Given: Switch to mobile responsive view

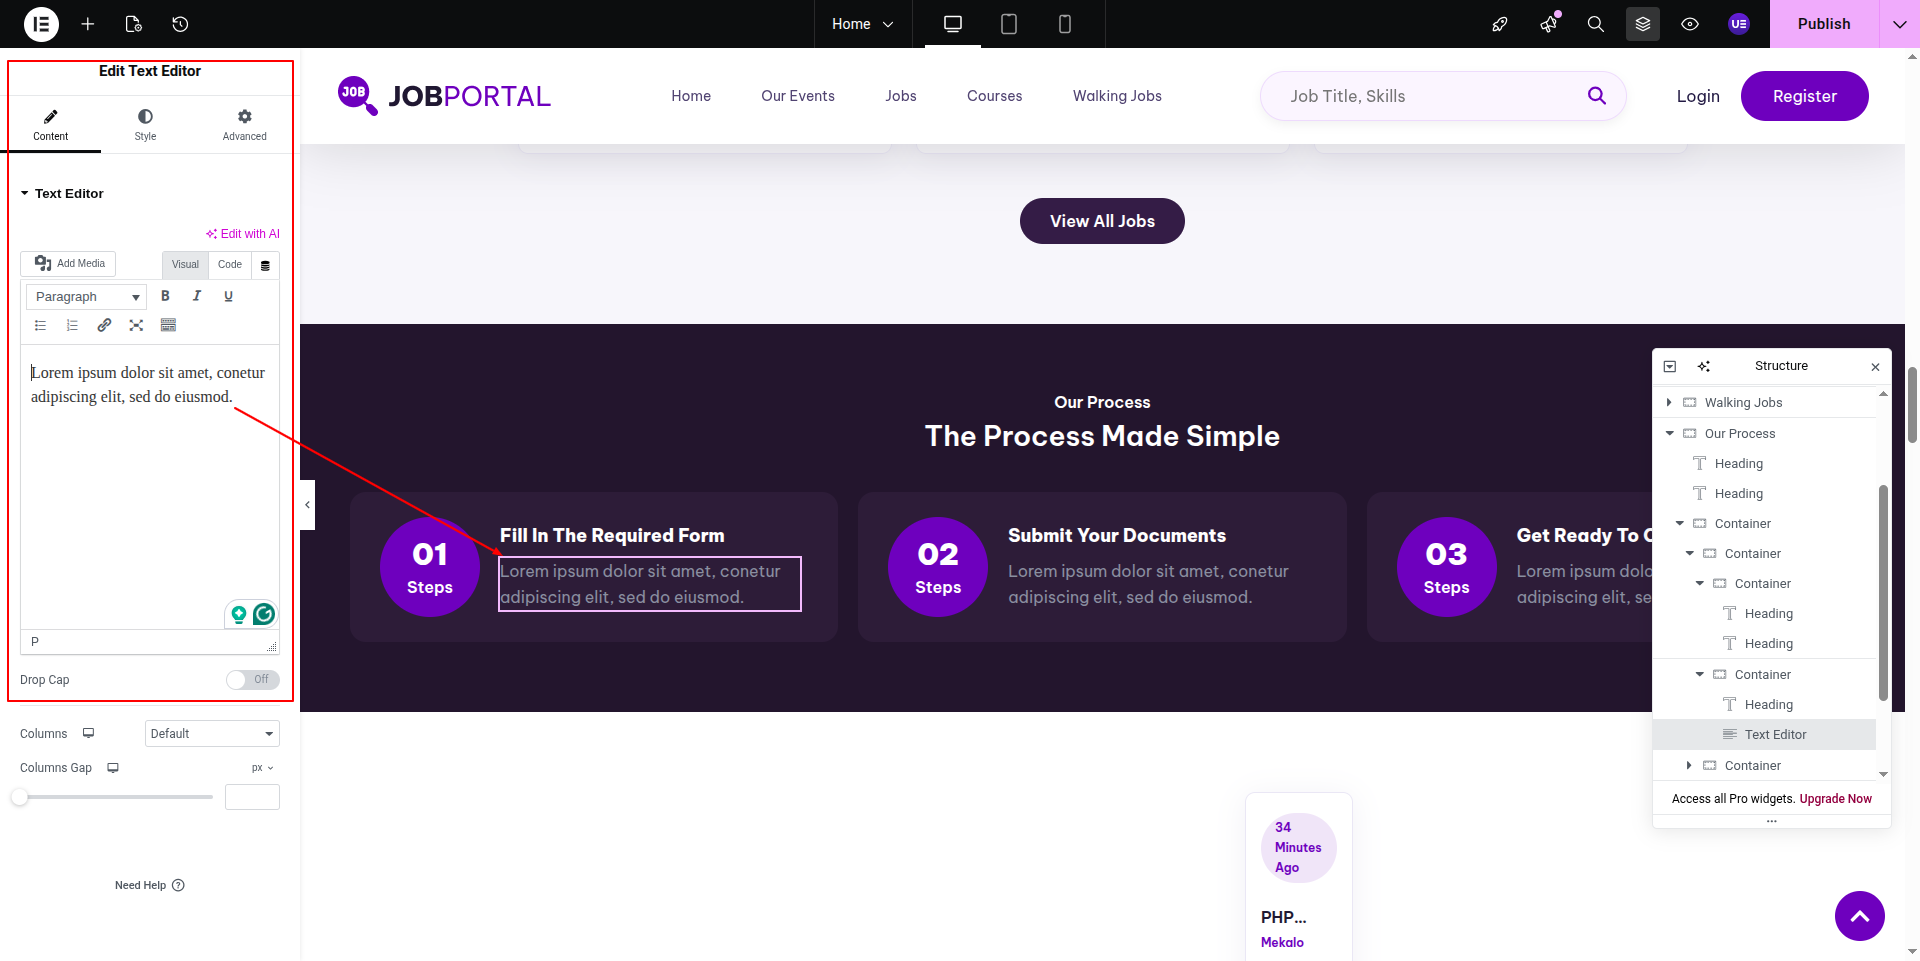Looking at the screenshot, I should [x=1065, y=24].
